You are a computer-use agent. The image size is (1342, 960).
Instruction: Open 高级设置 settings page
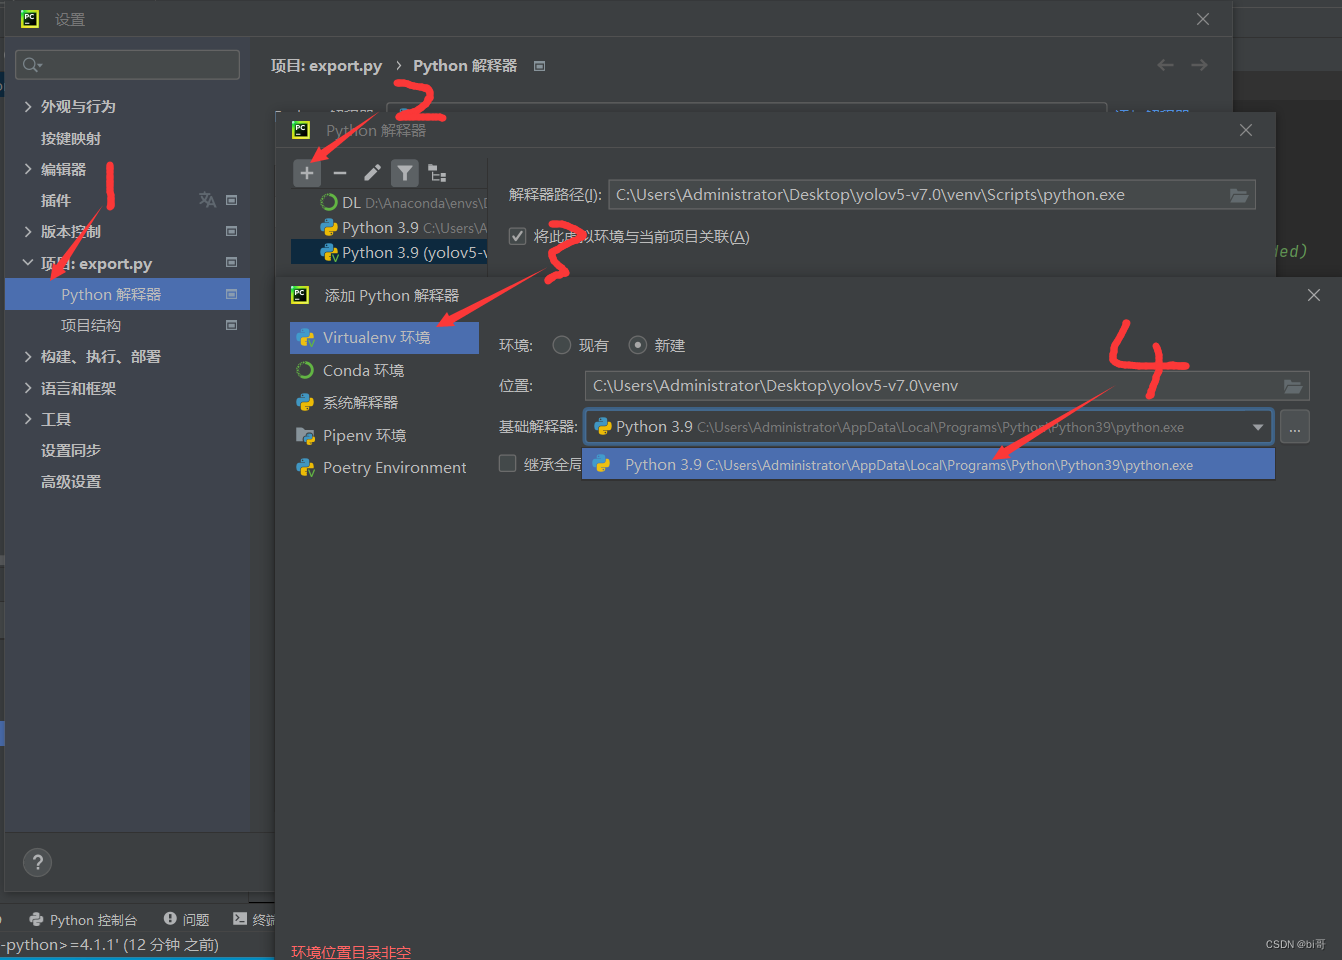coord(71,481)
